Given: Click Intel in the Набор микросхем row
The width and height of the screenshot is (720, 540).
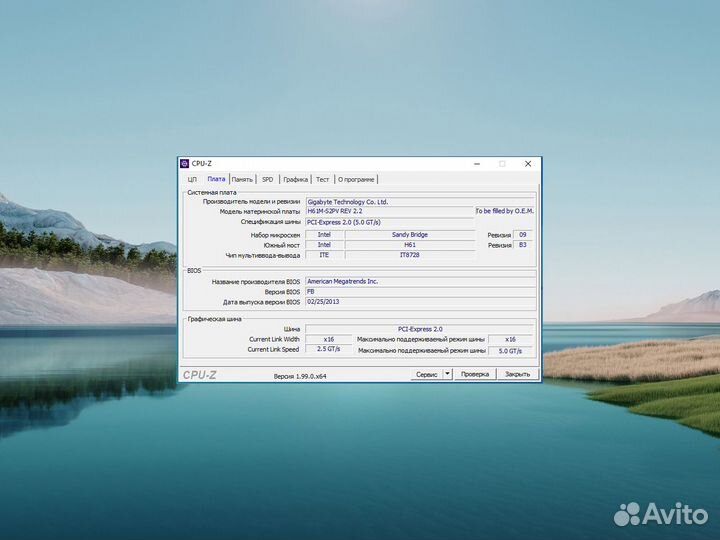Looking at the screenshot, I should pos(324,235).
